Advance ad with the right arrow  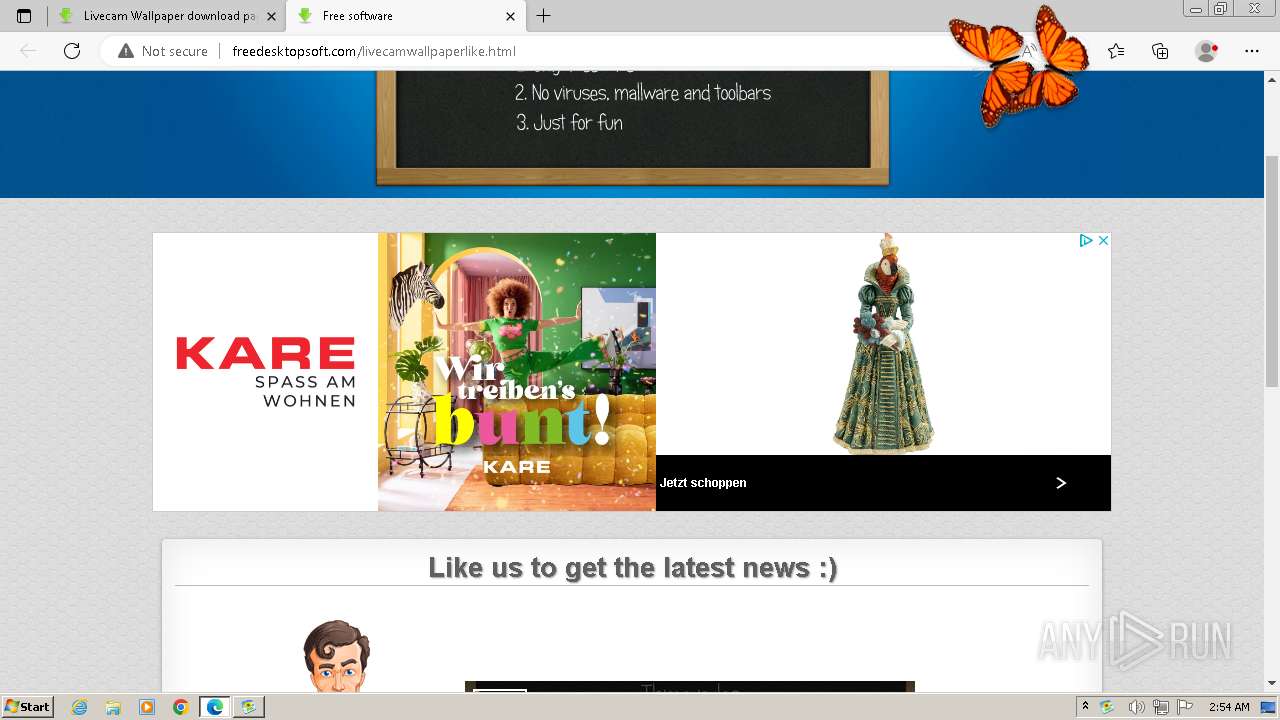click(1061, 483)
